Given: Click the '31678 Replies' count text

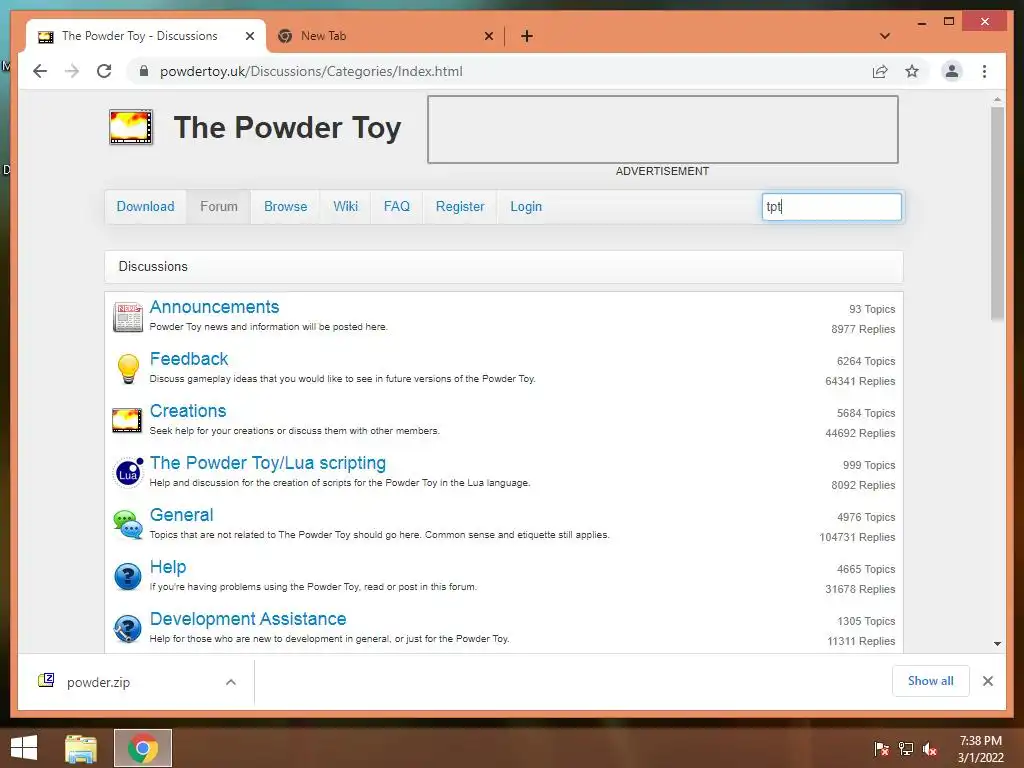Looking at the screenshot, I should [860, 589].
